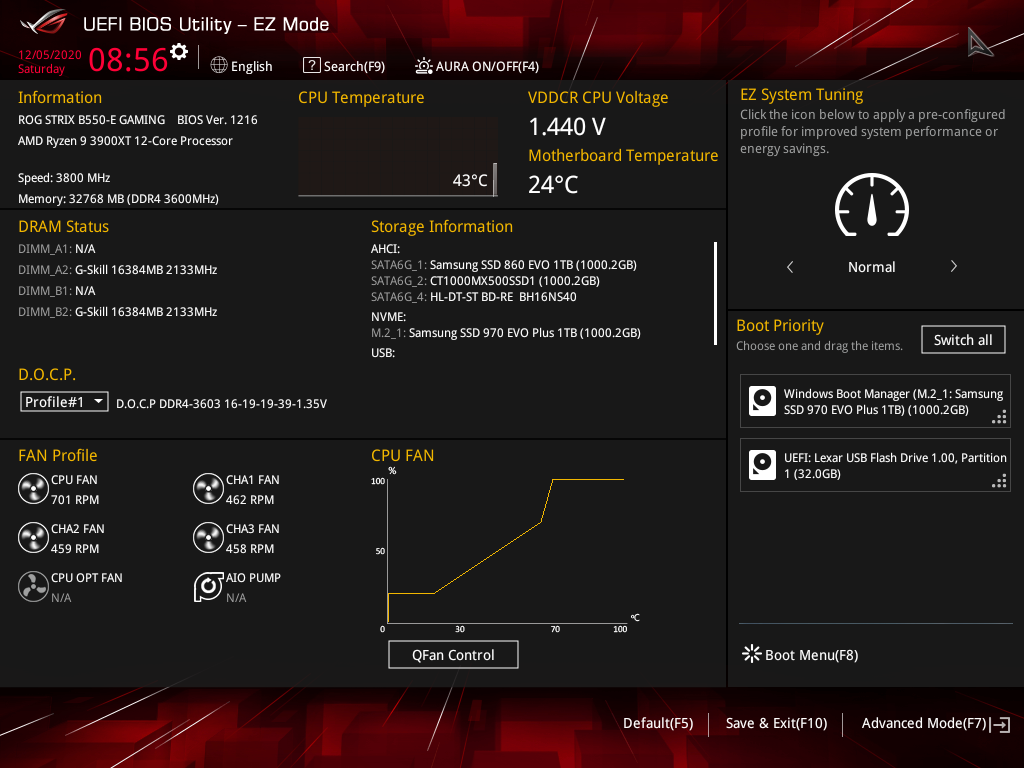Screen dimensions: 1024x768
Task: Click the CPU FAN icon
Action: (33, 488)
